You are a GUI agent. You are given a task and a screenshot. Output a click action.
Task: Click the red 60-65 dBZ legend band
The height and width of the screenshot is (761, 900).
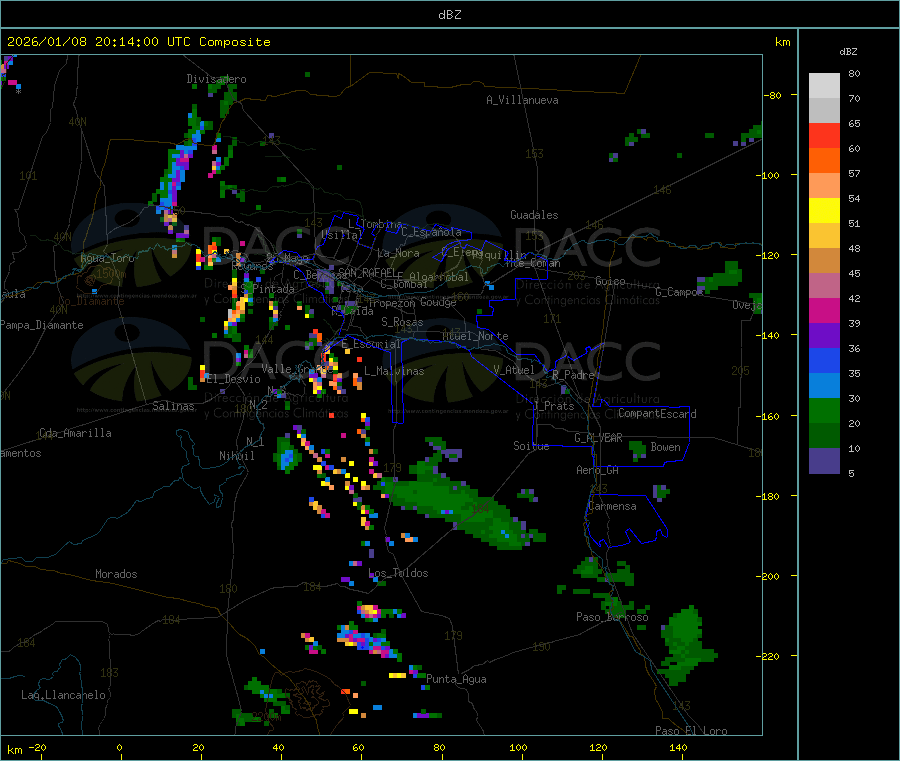pos(824,135)
